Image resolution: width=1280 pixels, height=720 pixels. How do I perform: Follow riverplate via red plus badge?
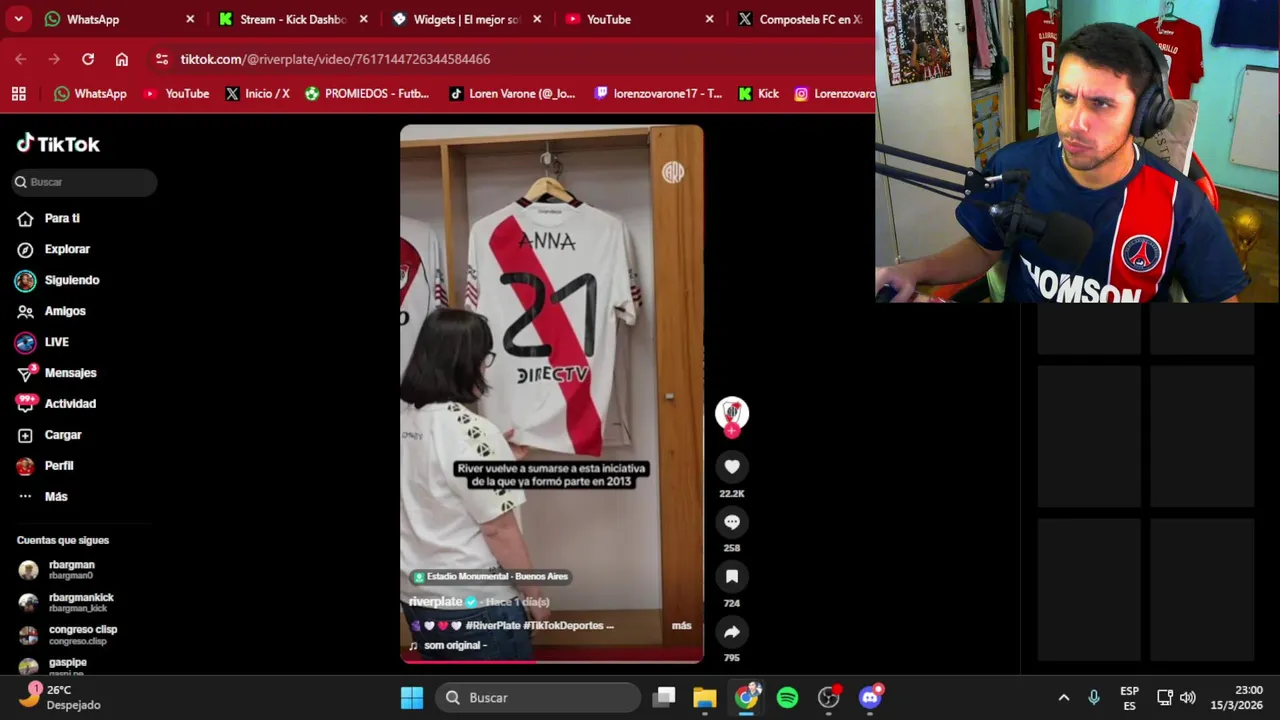732,431
